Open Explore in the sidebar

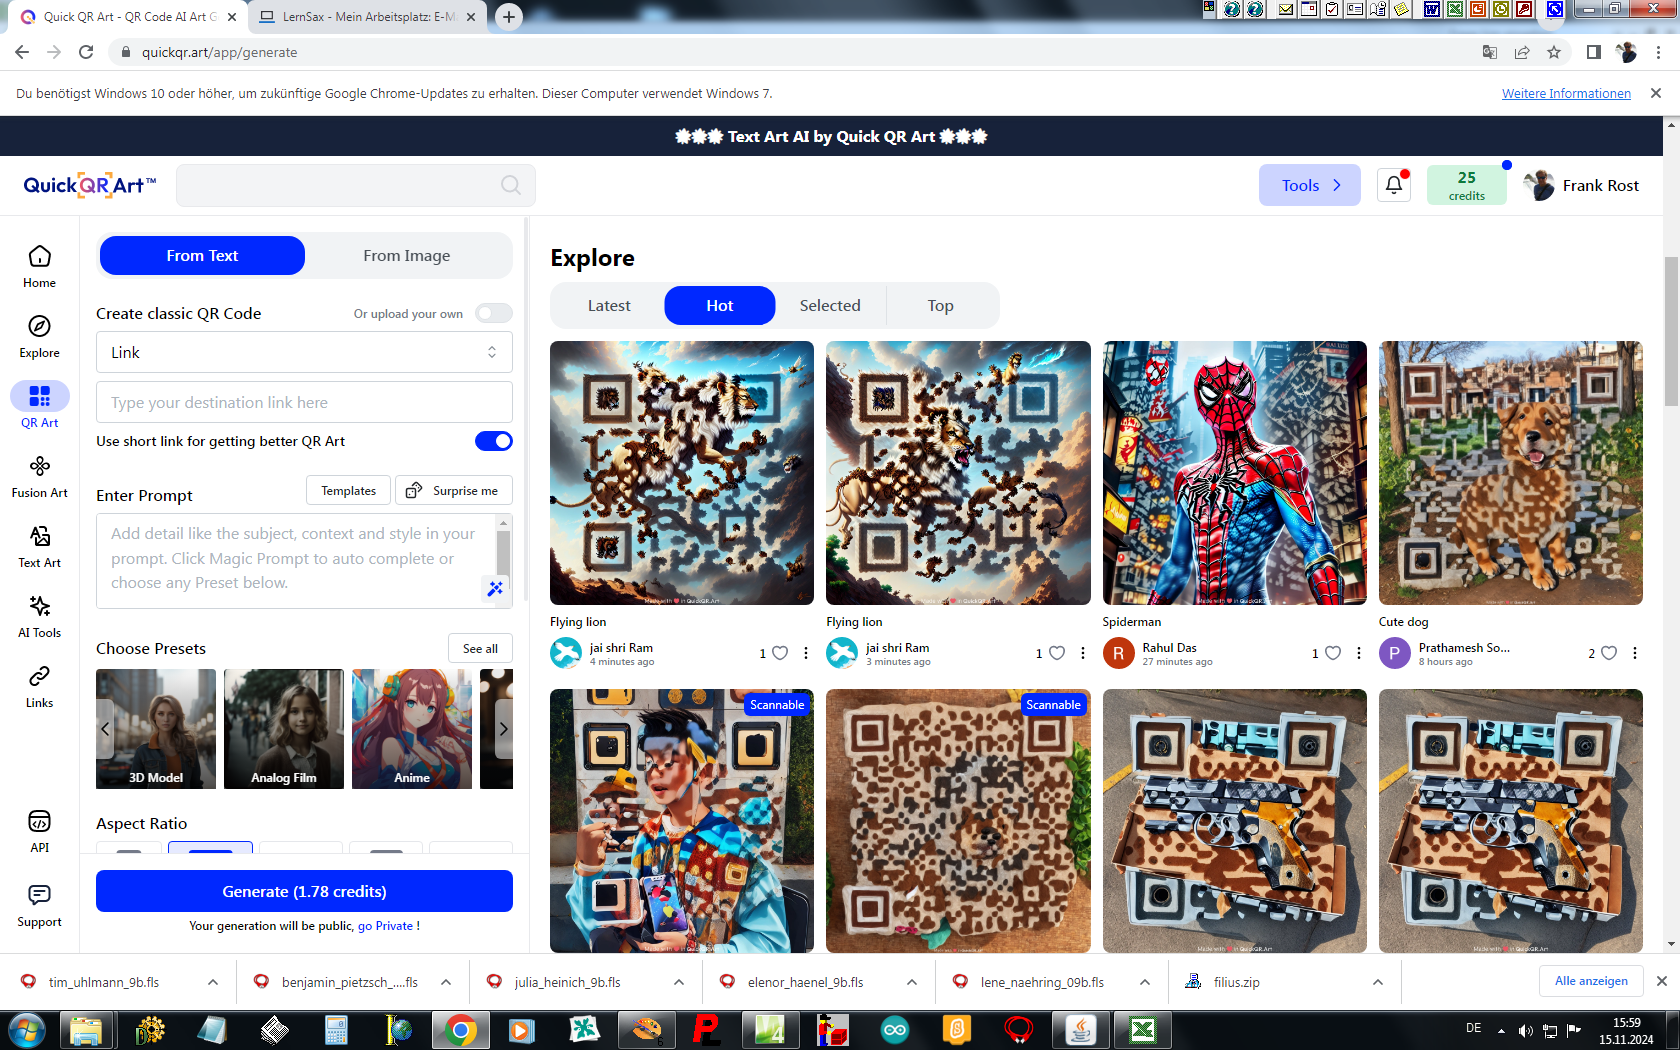(40, 336)
